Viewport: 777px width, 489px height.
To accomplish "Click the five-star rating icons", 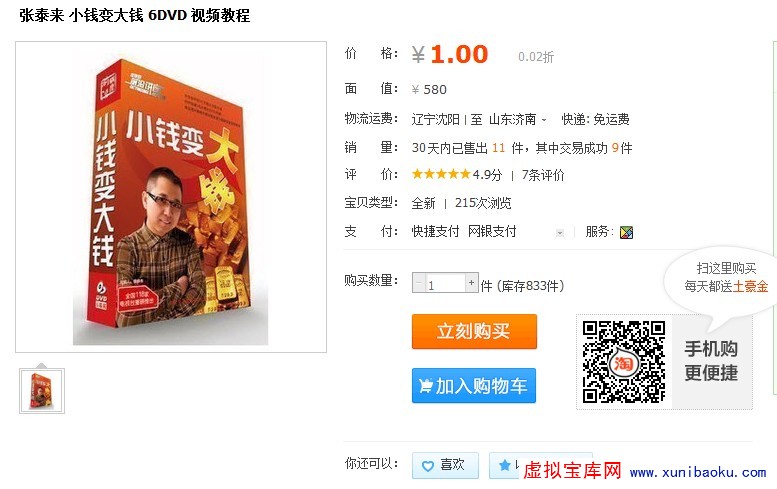I will (441, 174).
